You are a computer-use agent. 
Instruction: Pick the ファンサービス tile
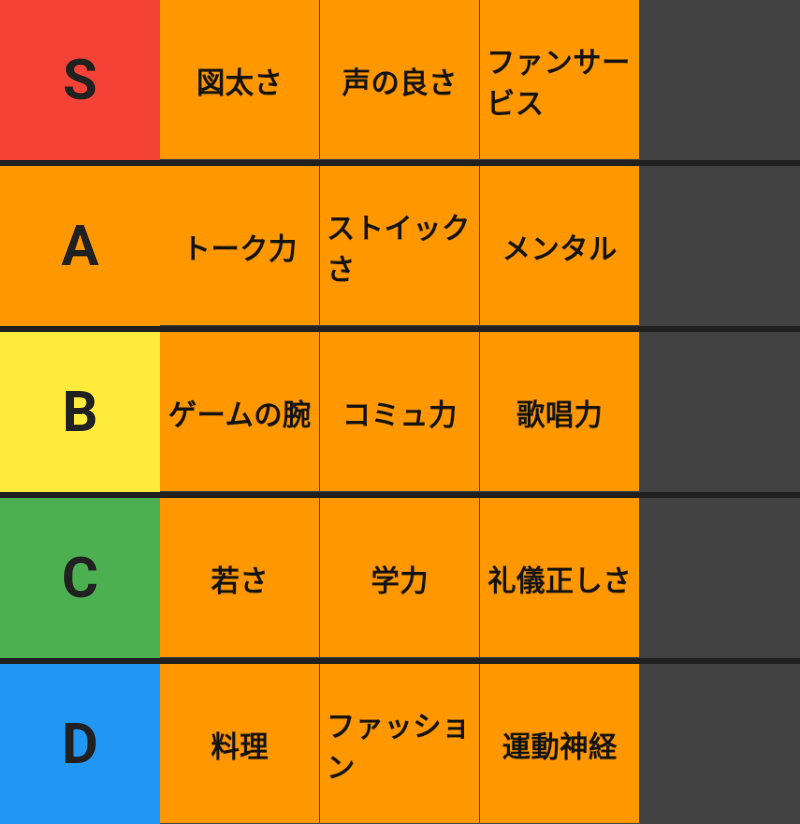point(559,79)
